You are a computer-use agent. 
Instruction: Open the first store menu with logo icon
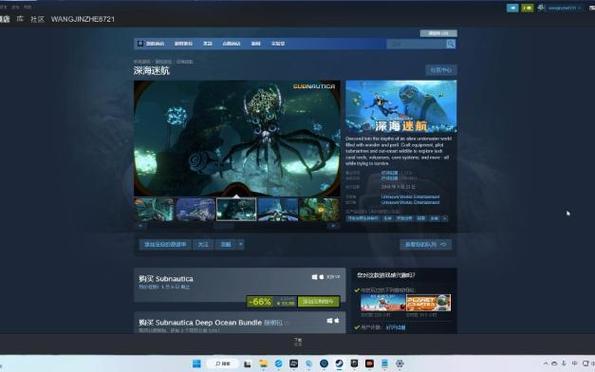[x=151, y=44]
